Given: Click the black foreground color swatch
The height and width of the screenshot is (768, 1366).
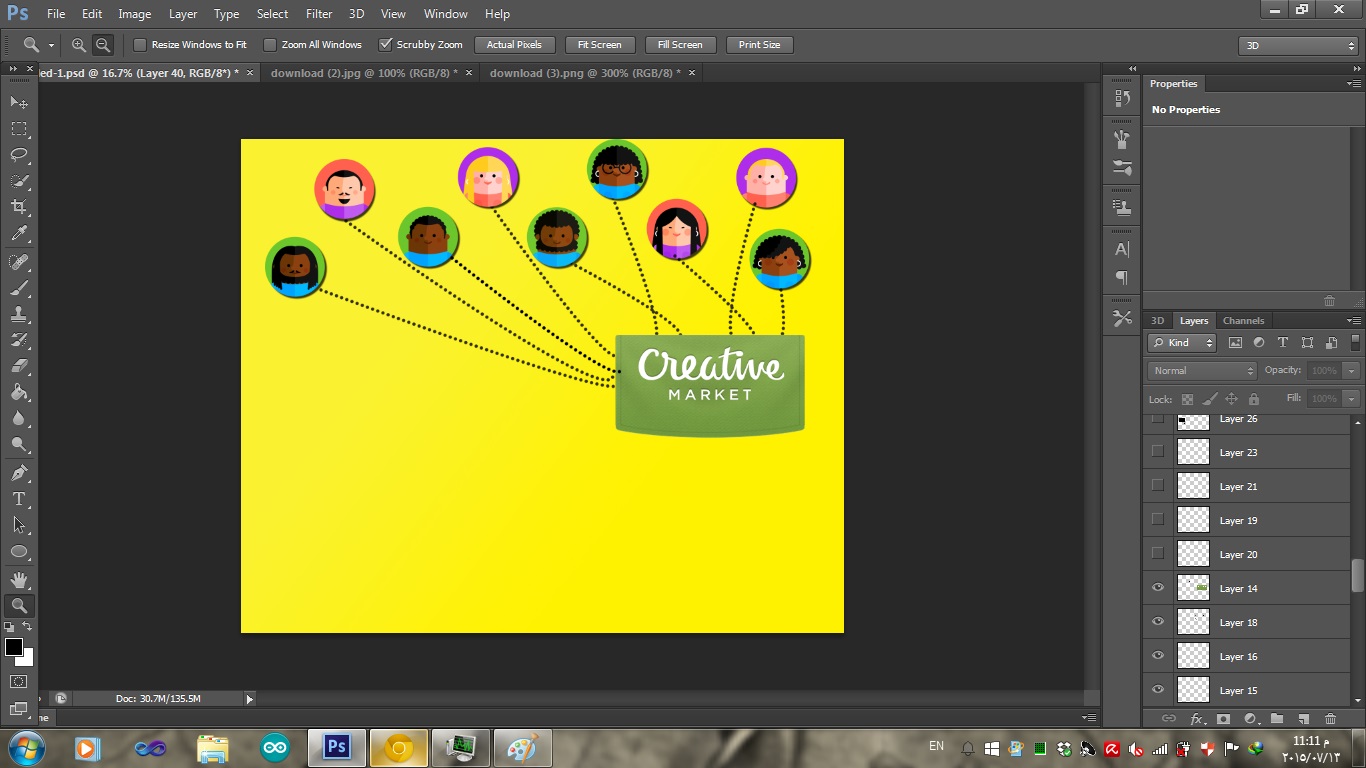Looking at the screenshot, I should pyautogui.click(x=13, y=647).
